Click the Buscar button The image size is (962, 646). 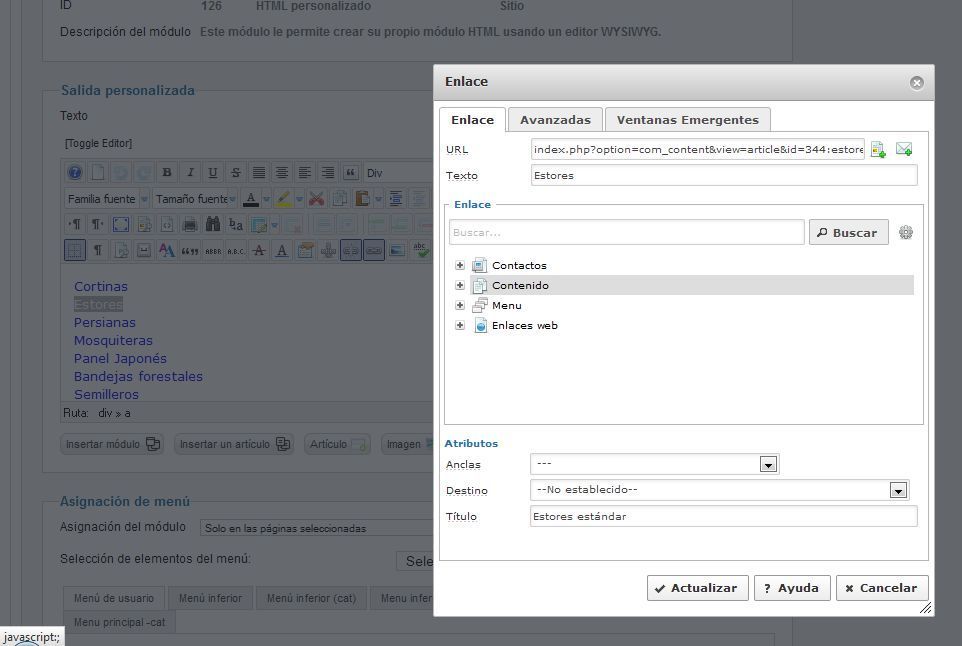[848, 233]
